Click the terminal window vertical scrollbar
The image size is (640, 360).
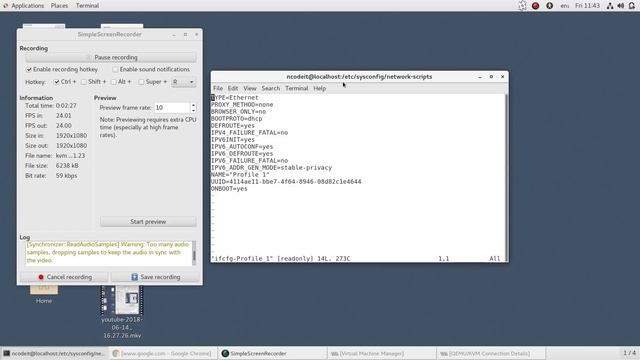click(507, 178)
